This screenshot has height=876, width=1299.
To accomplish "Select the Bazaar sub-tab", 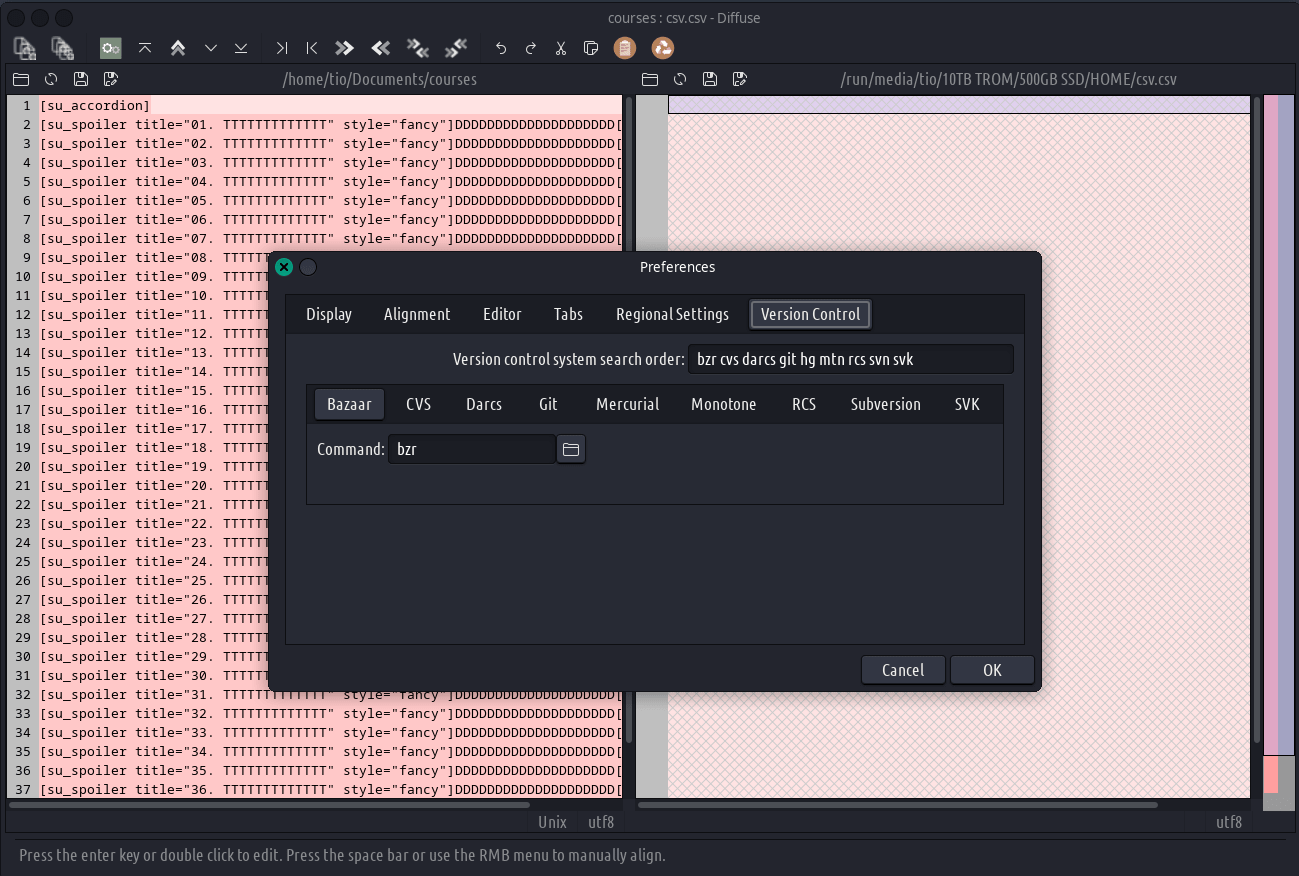I will click(349, 404).
